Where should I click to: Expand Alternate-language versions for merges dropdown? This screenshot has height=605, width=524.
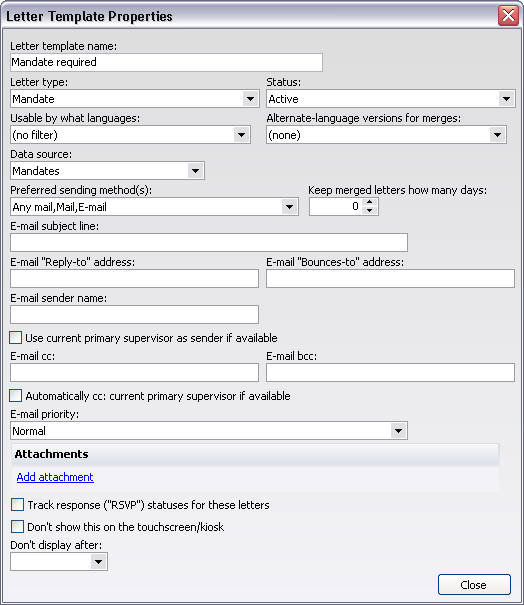click(497, 135)
